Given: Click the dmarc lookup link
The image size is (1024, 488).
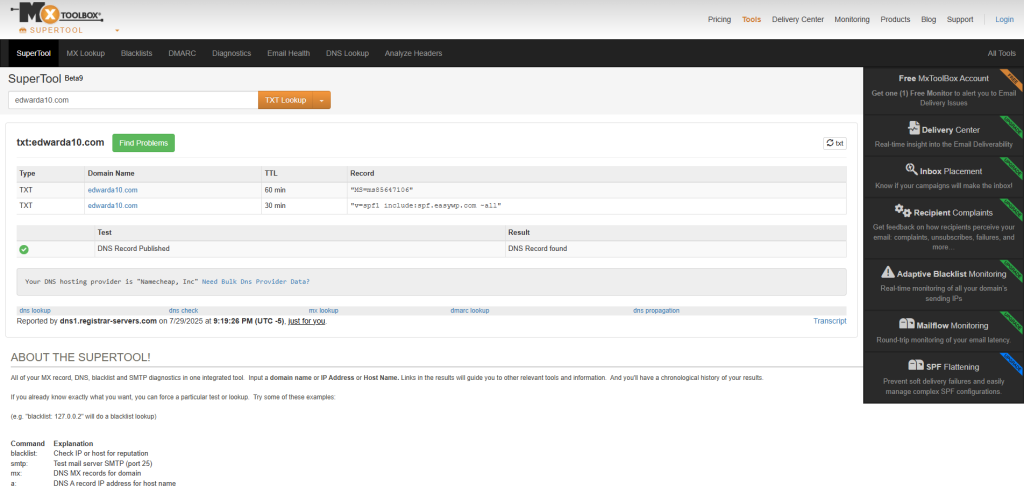Looking at the screenshot, I should point(470,310).
